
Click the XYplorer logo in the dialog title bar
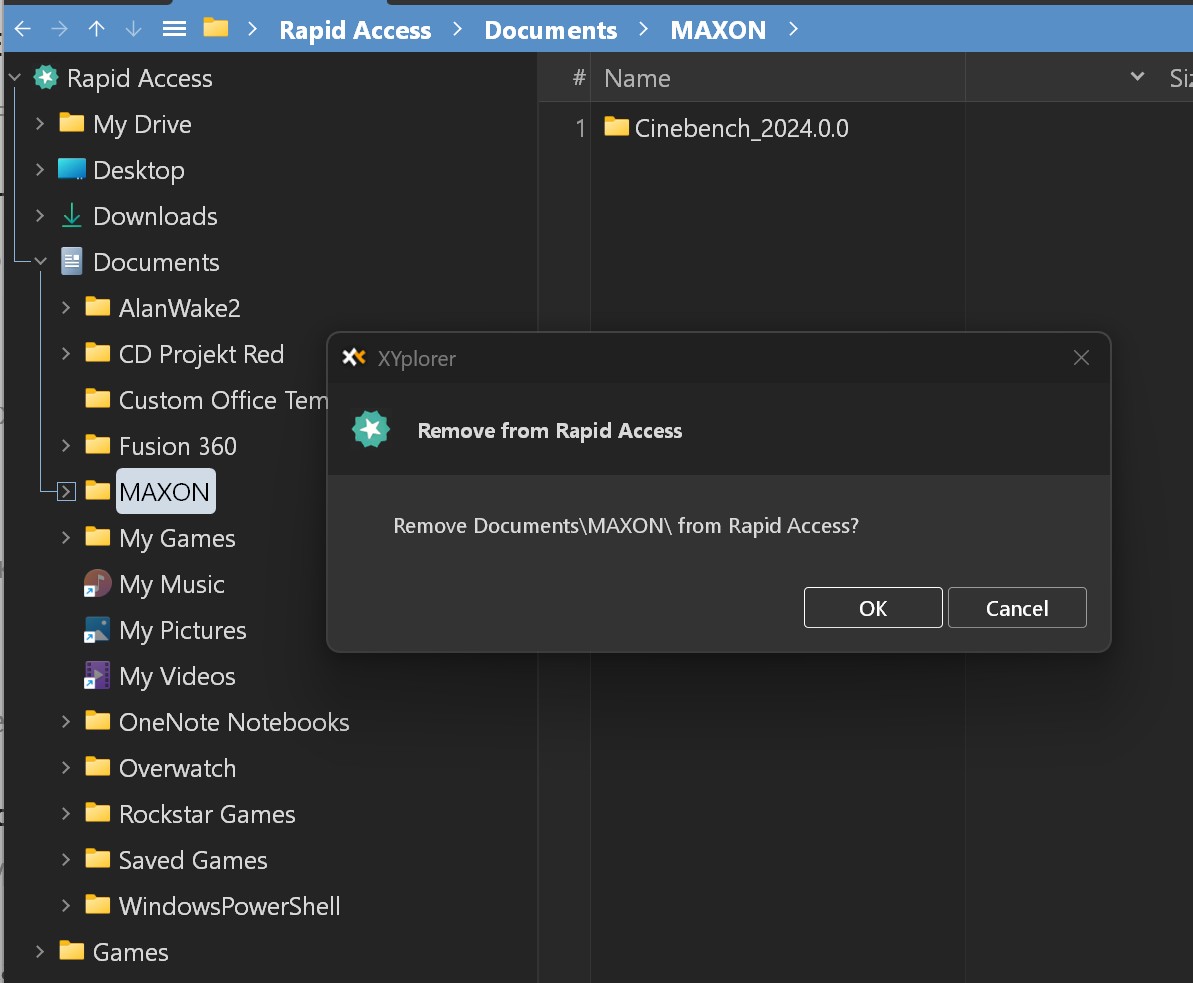[355, 357]
